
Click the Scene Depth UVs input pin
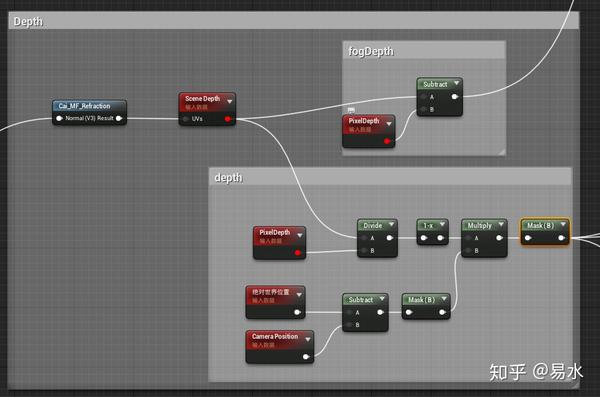(x=186, y=119)
